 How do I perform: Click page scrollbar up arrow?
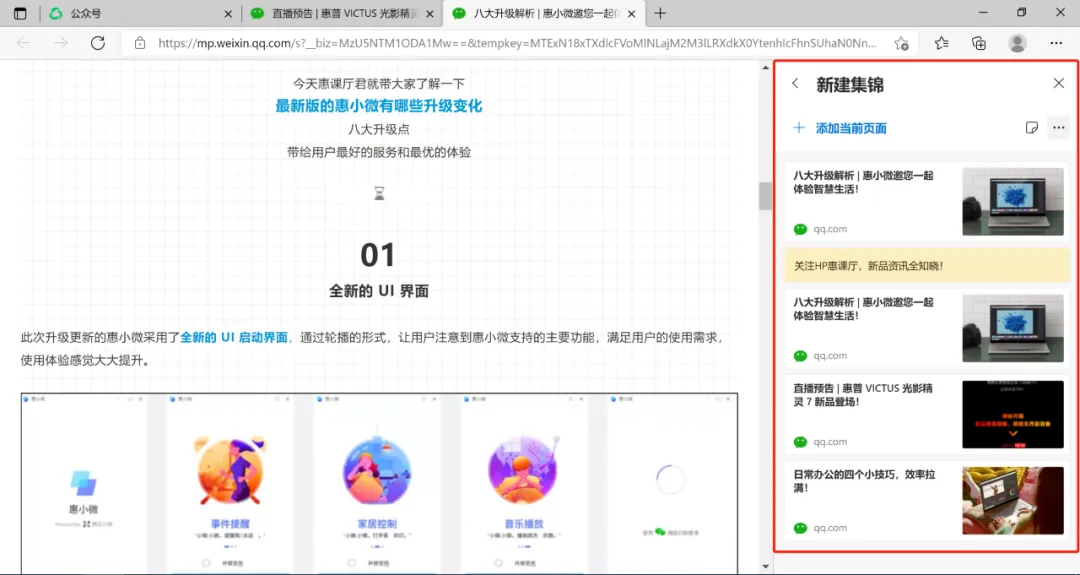765,67
